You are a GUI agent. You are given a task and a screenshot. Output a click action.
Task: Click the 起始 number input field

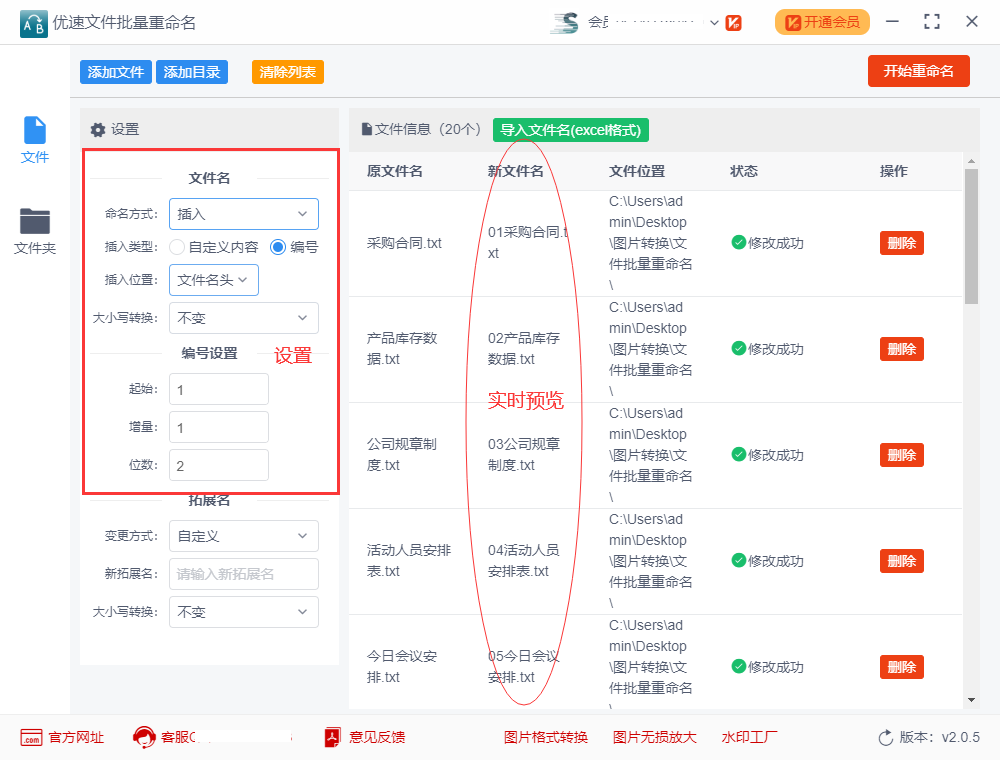pyautogui.click(x=219, y=389)
